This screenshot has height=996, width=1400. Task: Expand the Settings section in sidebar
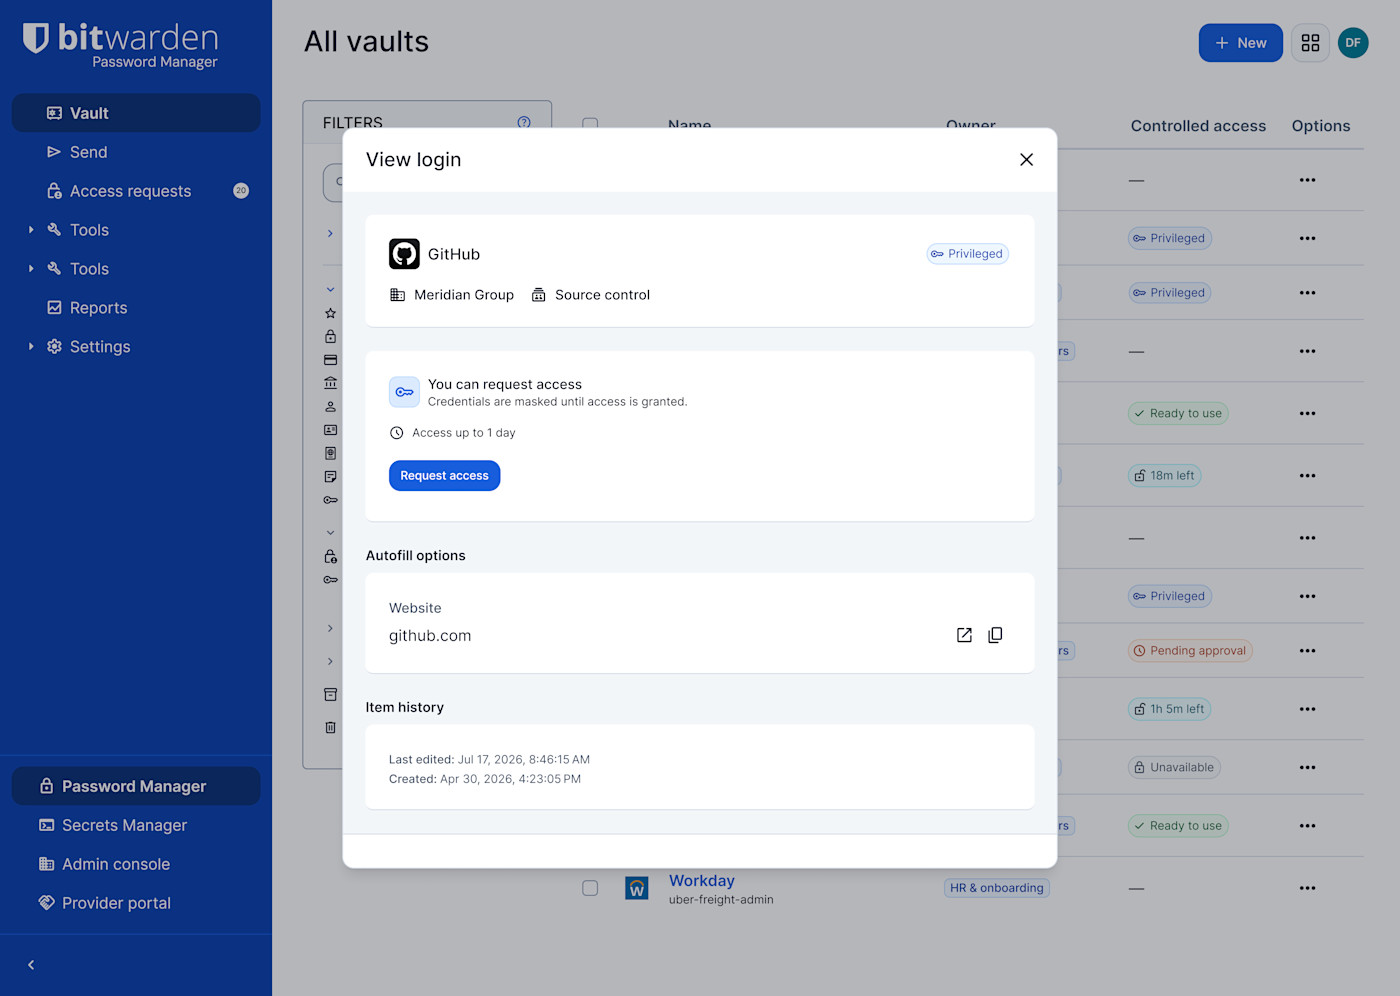click(31, 347)
